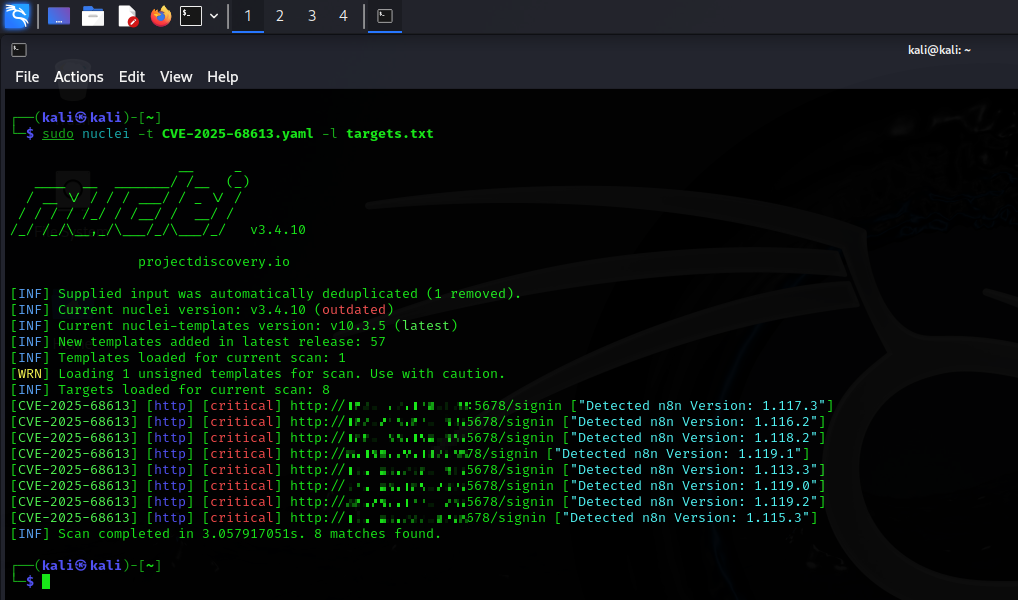This screenshot has height=600, width=1018.
Task: Click result URL with n8n Version 1.116.2
Action: (422, 422)
